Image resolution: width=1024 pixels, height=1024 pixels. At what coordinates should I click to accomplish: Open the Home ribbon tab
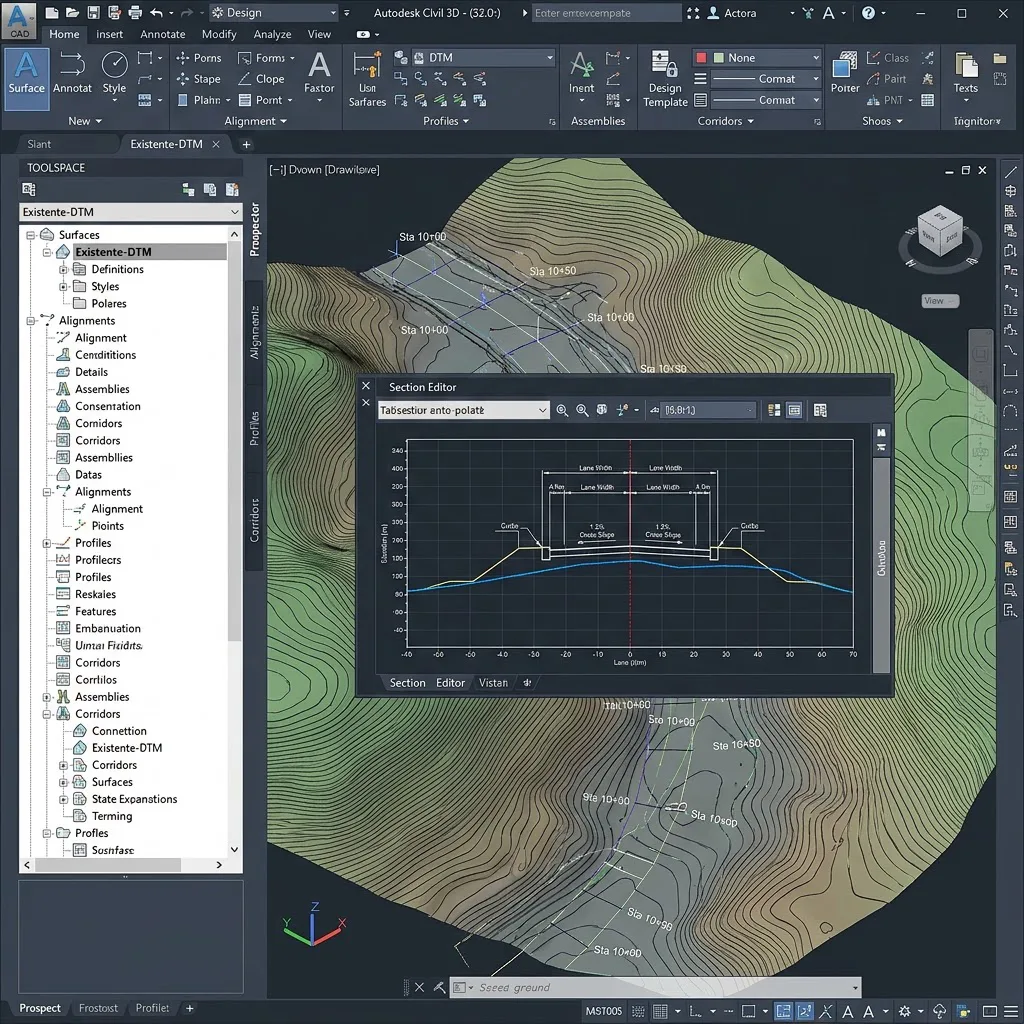tap(64, 34)
